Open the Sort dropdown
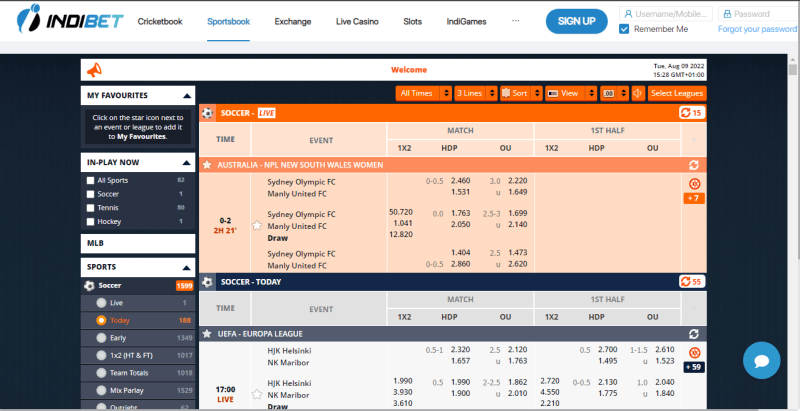Screen dimensions: 800x411 [x=521, y=93]
